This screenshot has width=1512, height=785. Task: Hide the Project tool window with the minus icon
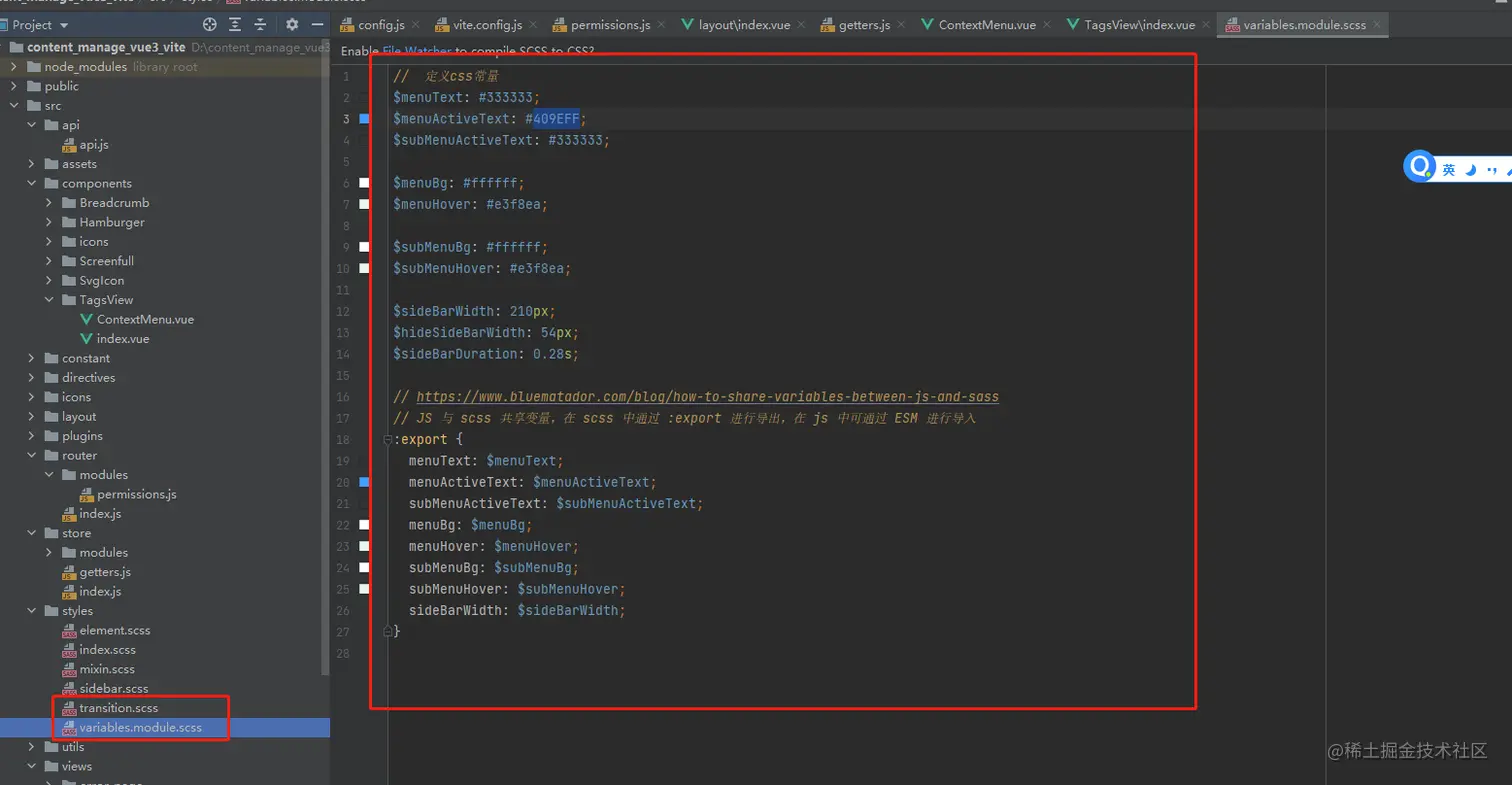(x=317, y=24)
